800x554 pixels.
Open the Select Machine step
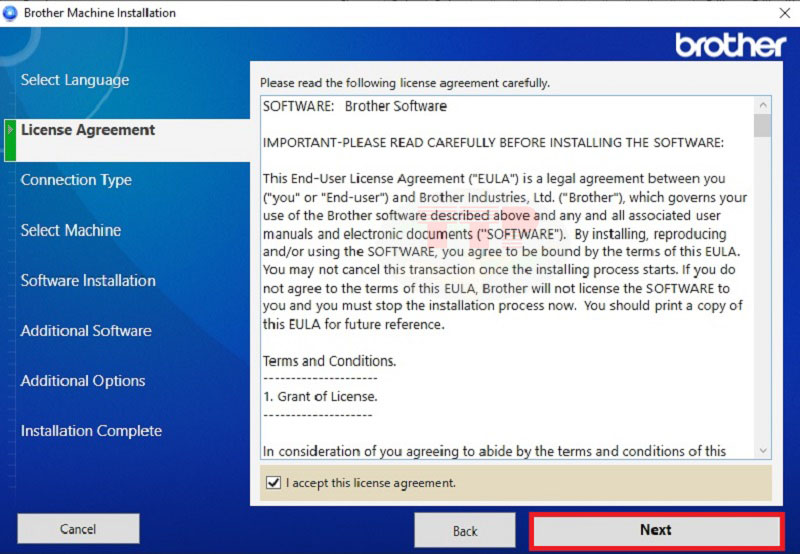coord(71,230)
